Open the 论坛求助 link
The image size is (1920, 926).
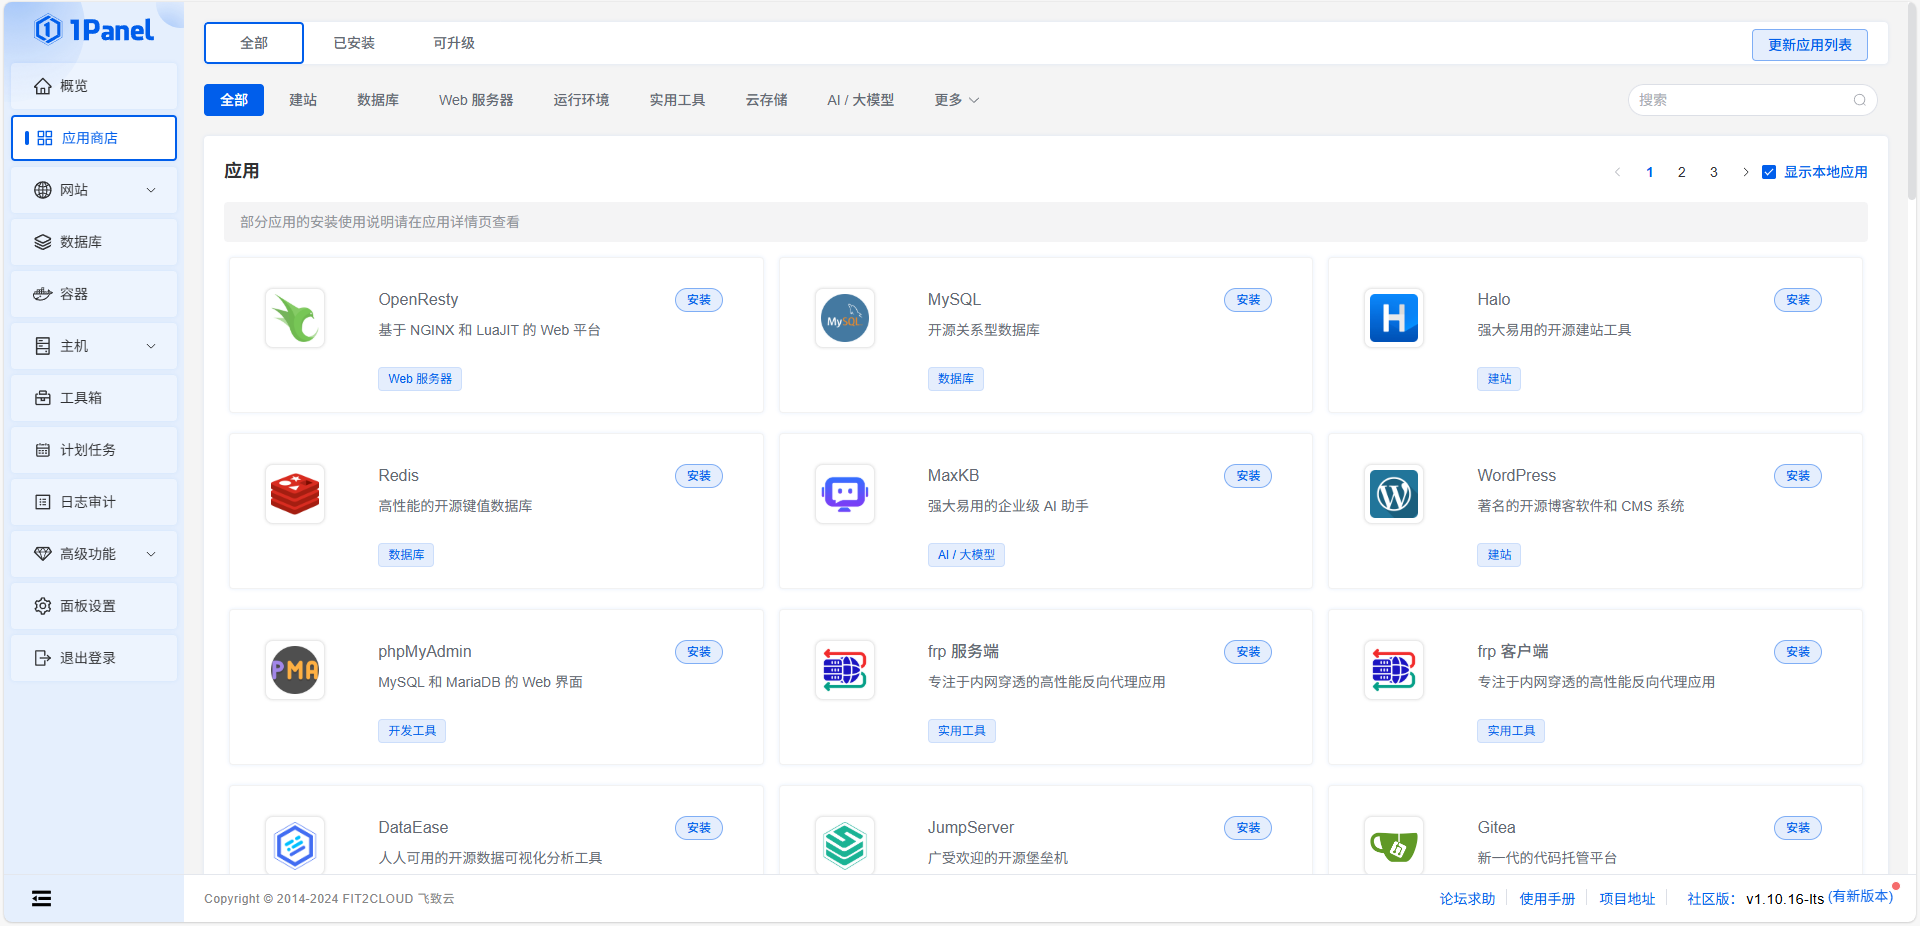(x=1467, y=899)
